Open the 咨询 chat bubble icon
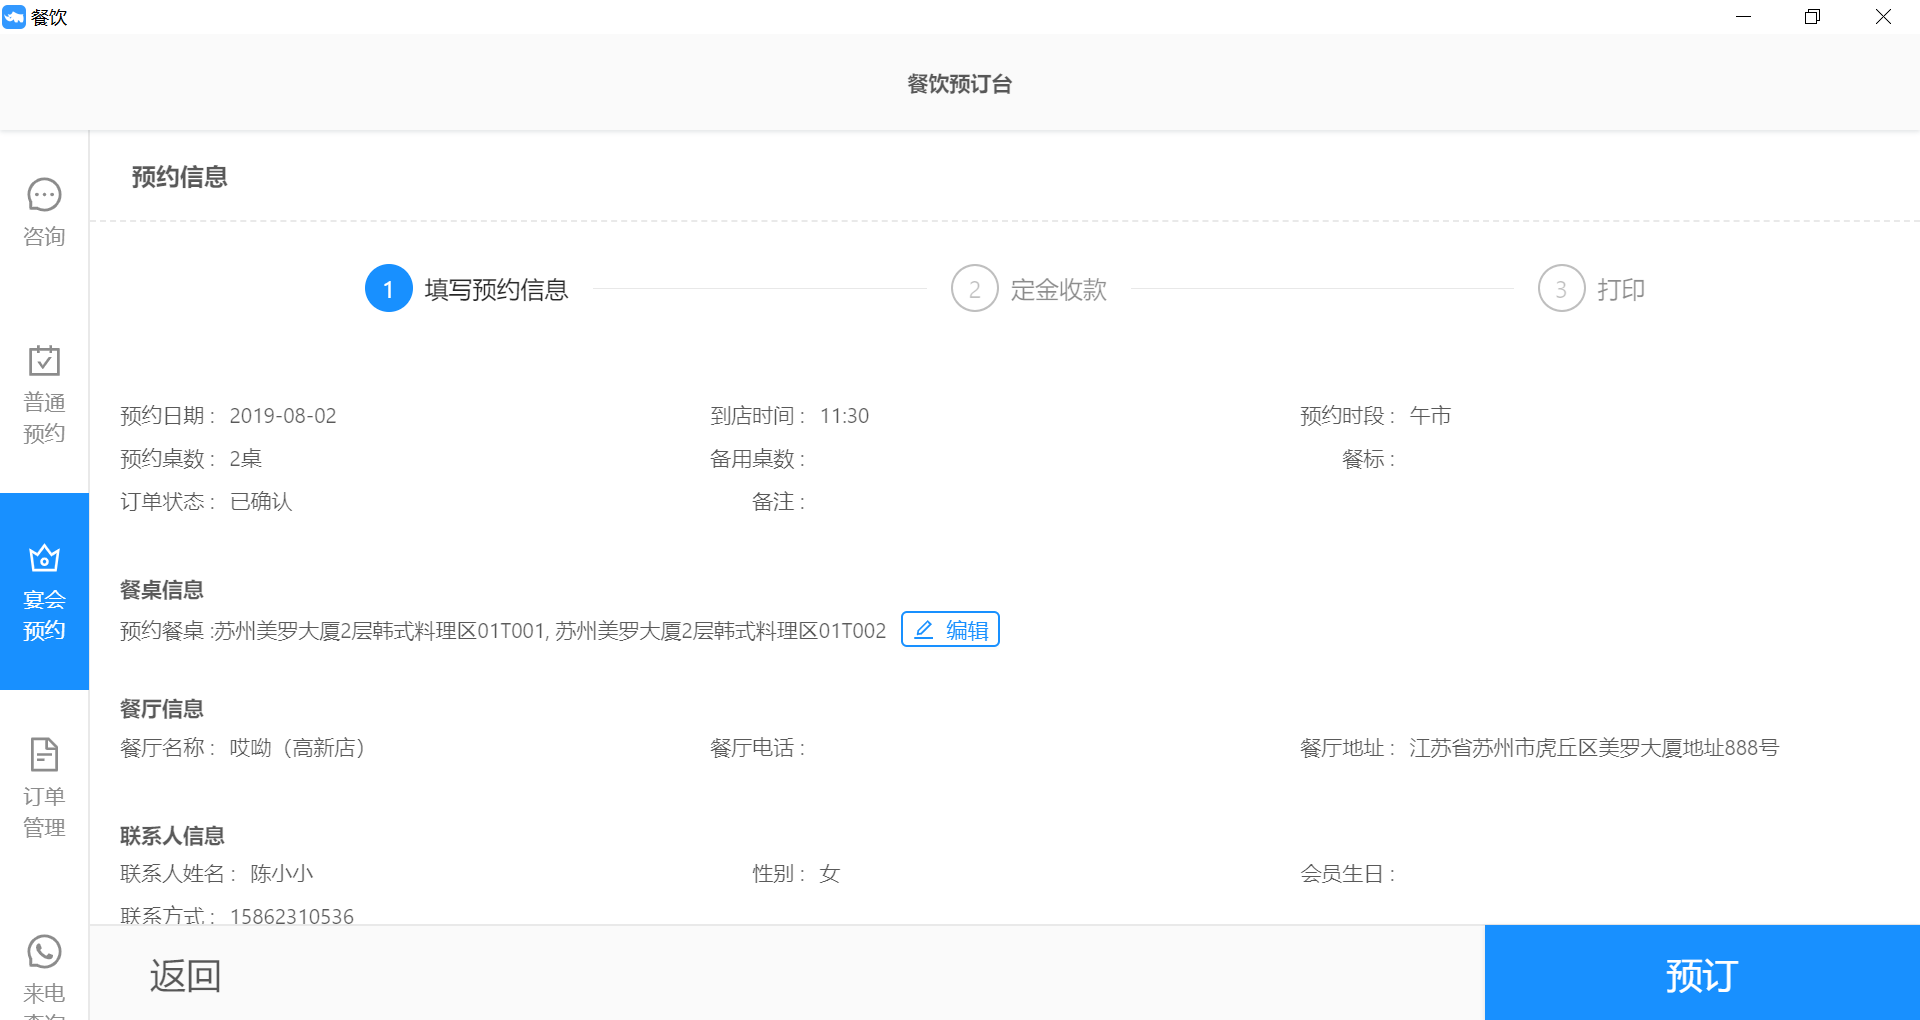This screenshot has height=1020, width=1920. pos(44,195)
